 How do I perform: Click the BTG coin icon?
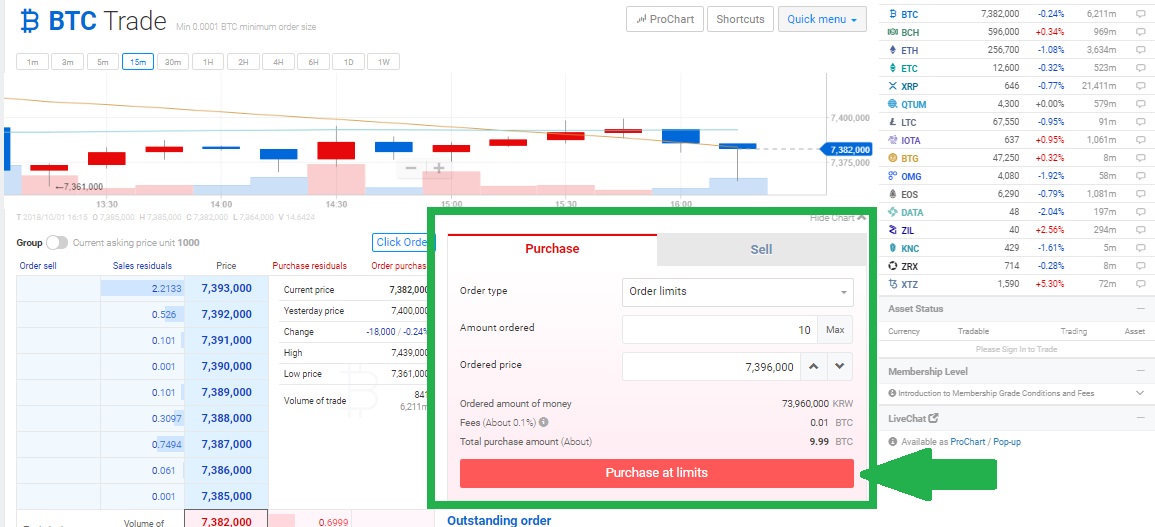[x=893, y=158]
